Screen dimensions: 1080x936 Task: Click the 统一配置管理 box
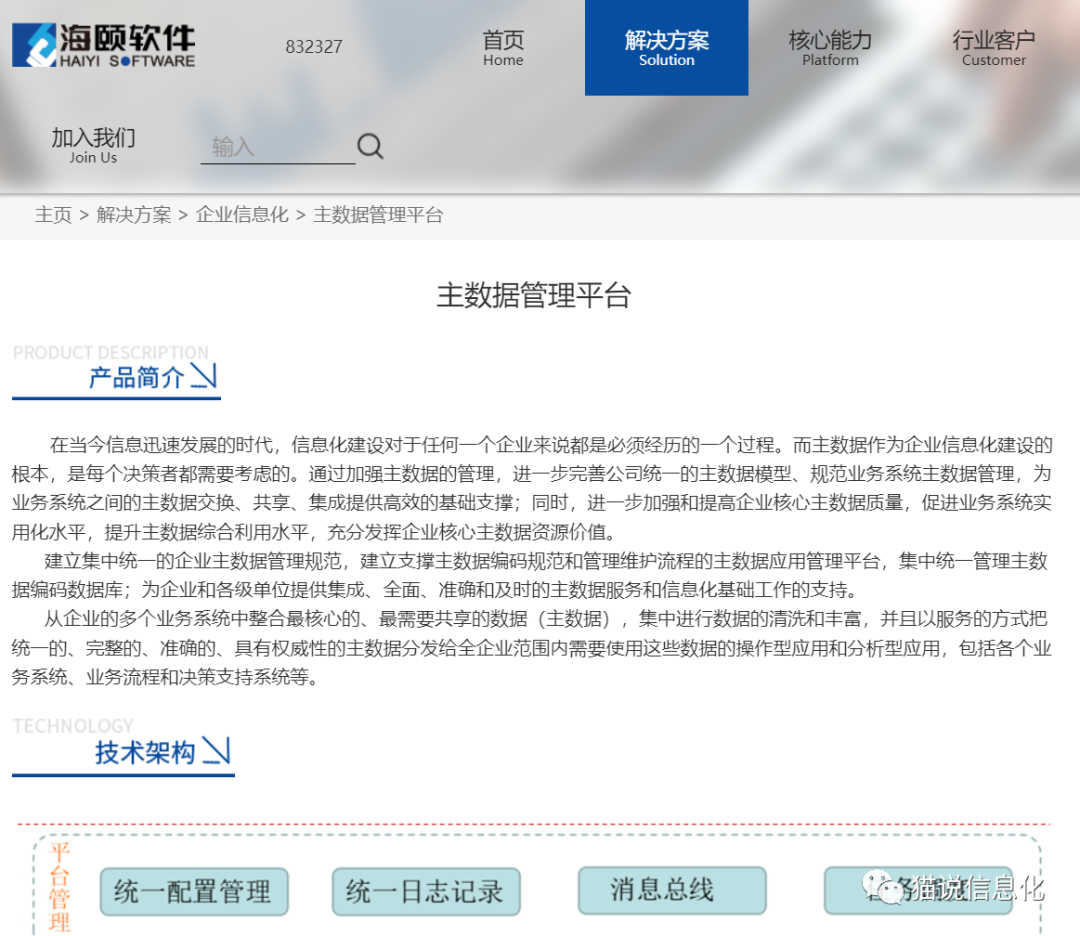click(193, 891)
